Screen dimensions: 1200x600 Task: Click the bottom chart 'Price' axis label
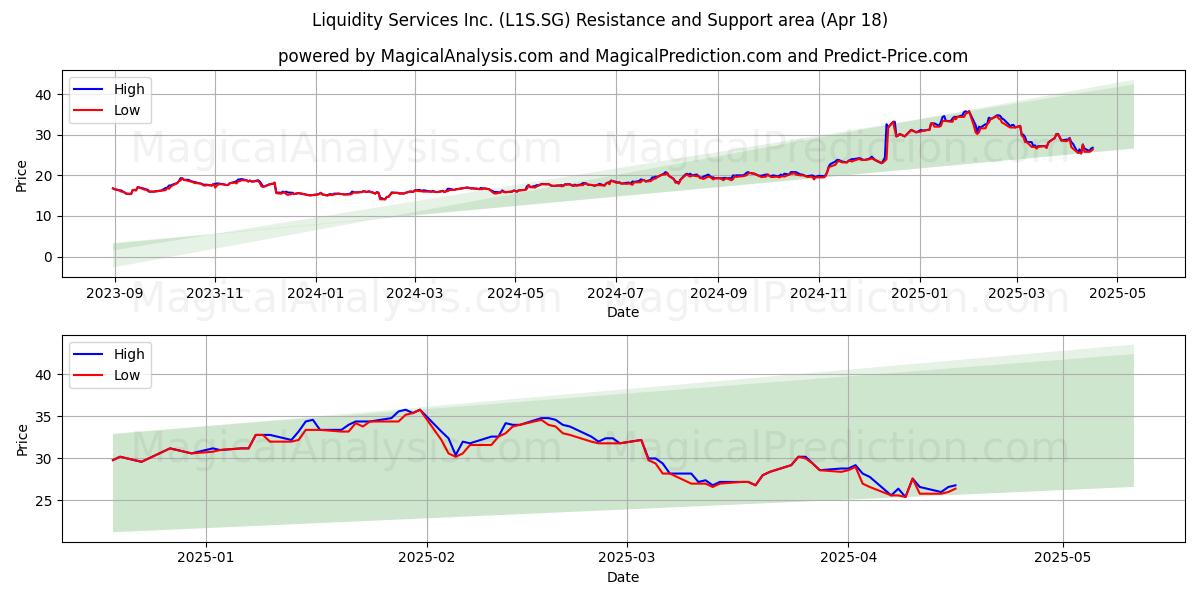[x=22, y=439]
